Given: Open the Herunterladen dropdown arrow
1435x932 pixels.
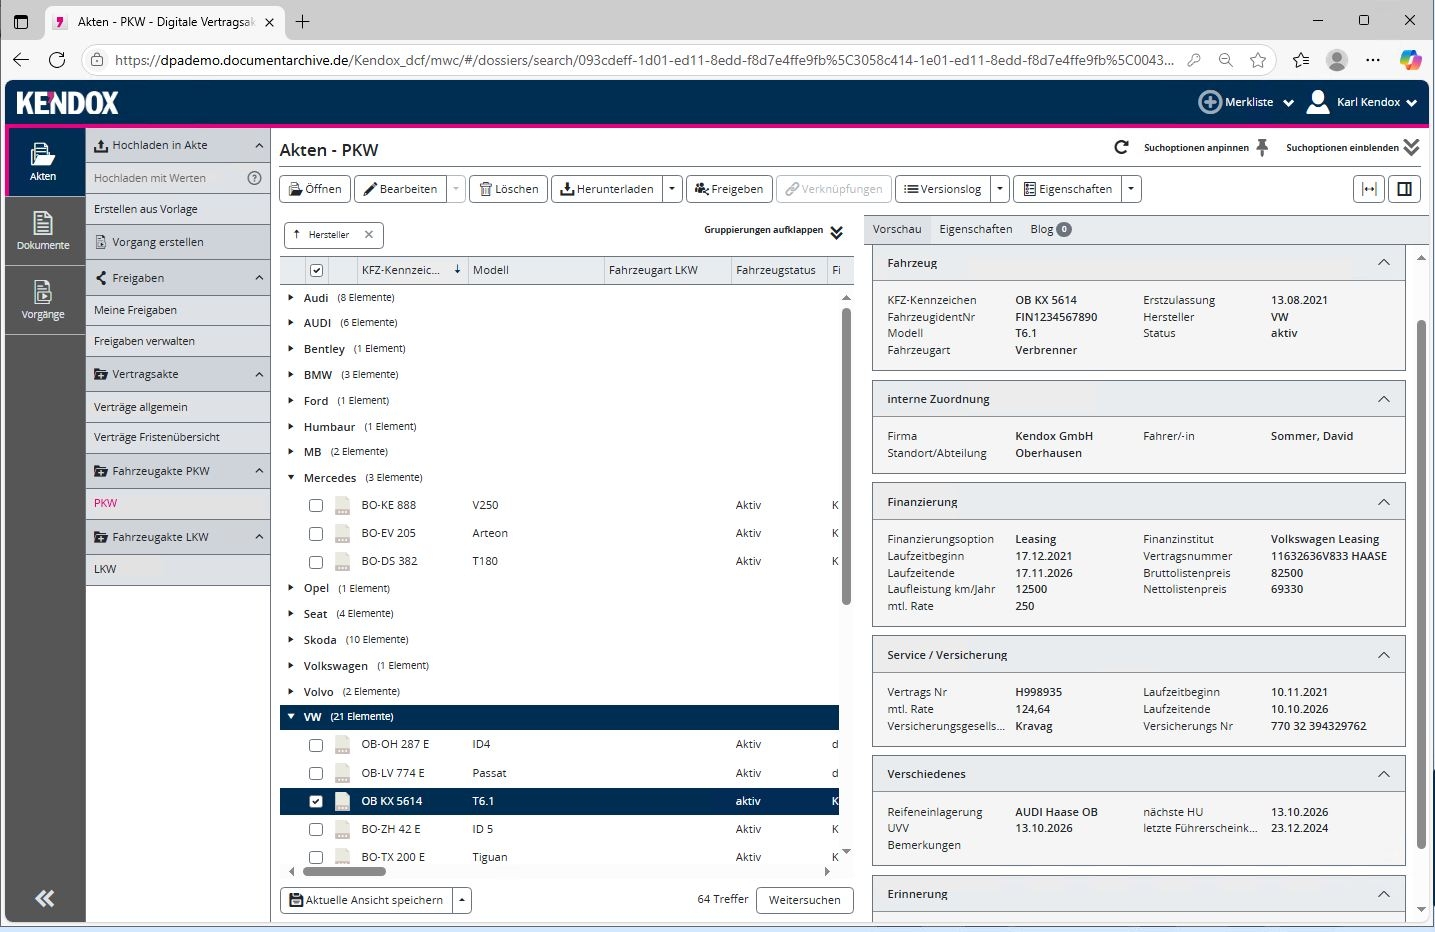Looking at the screenshot, I should pyautogui.click(x=672, y=189).
